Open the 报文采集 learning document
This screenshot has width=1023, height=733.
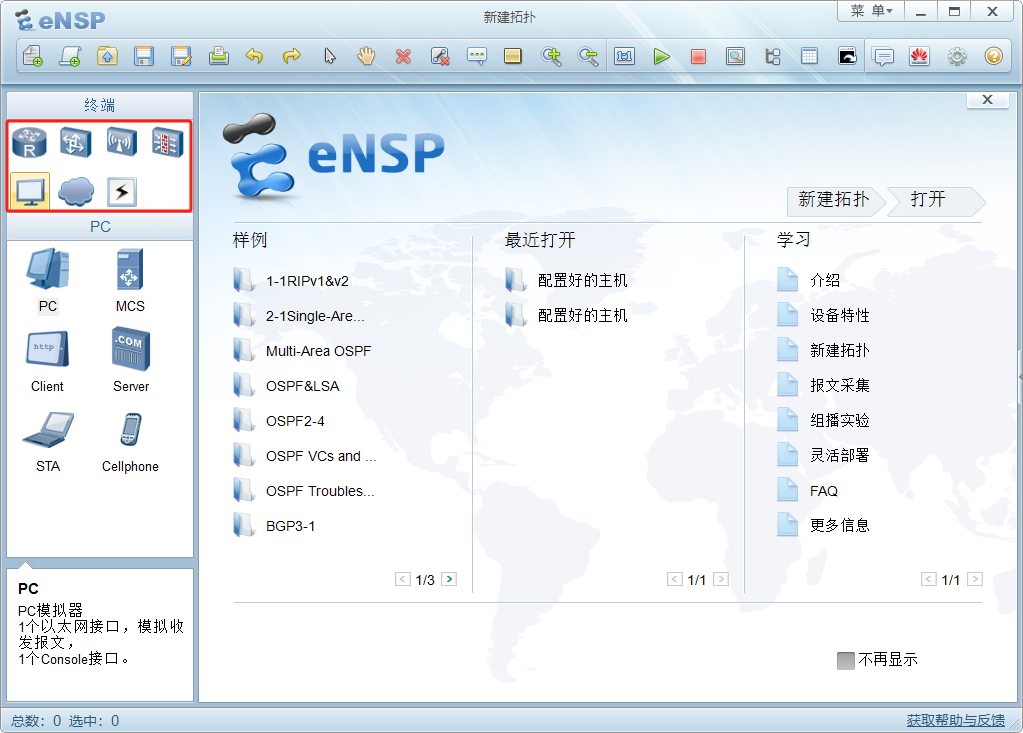[839, 386]
